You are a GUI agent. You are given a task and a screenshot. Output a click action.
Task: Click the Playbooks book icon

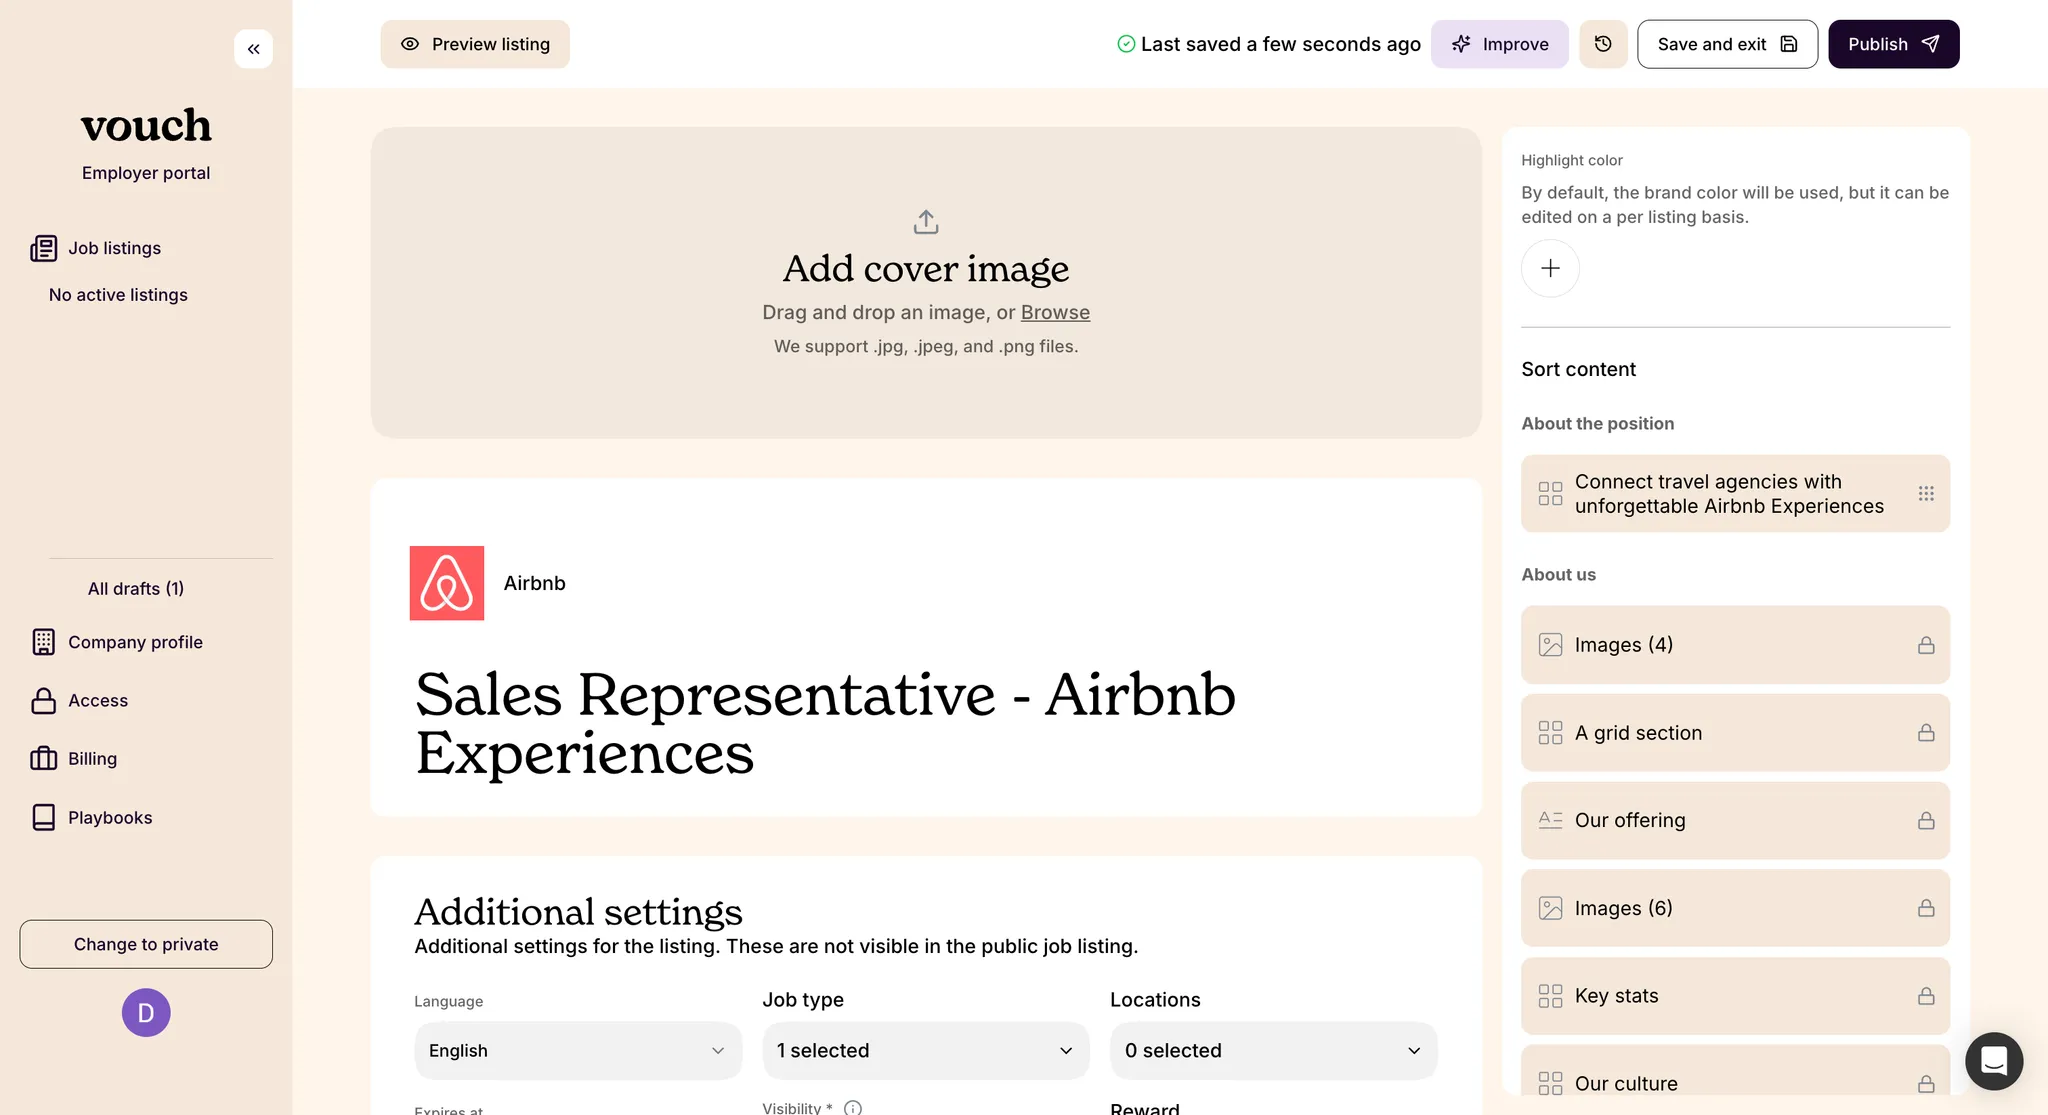pyautogui.click(x=43, y=818)
